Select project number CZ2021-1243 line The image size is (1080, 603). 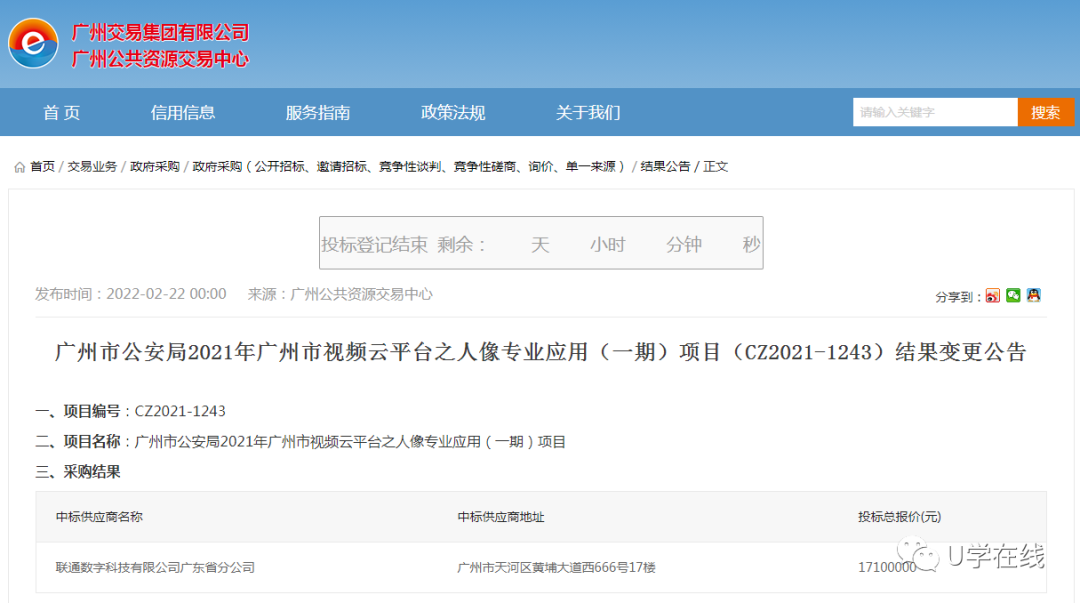(x=130, y=411)
